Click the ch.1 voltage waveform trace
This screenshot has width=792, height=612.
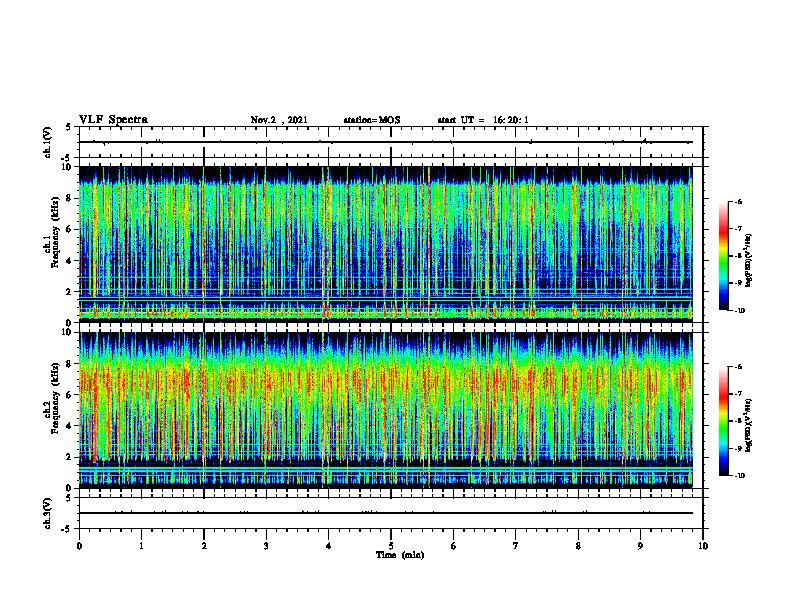(x=385, y=142)
